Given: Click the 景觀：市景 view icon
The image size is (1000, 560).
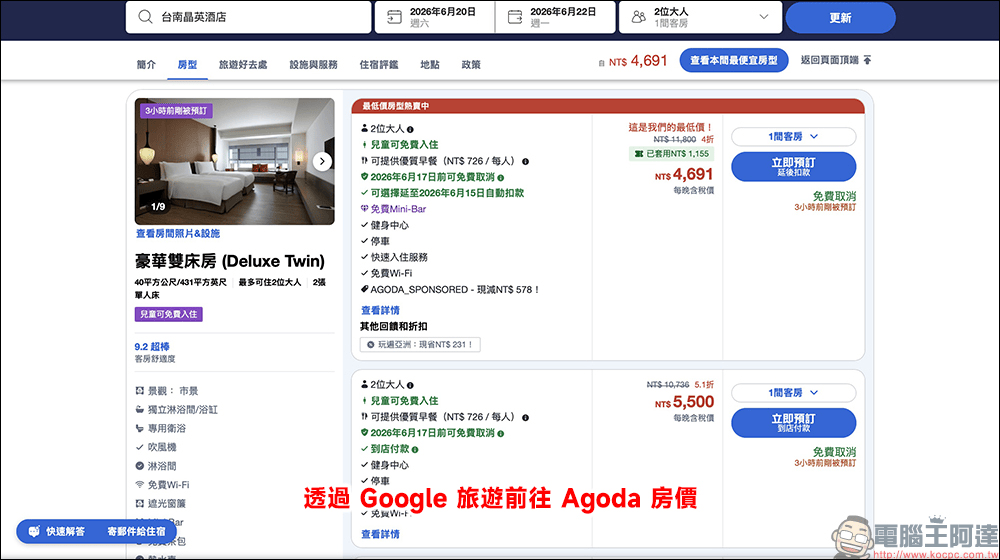Looking at the screenshot, I should pyautogui.click(x=140, y=390).
